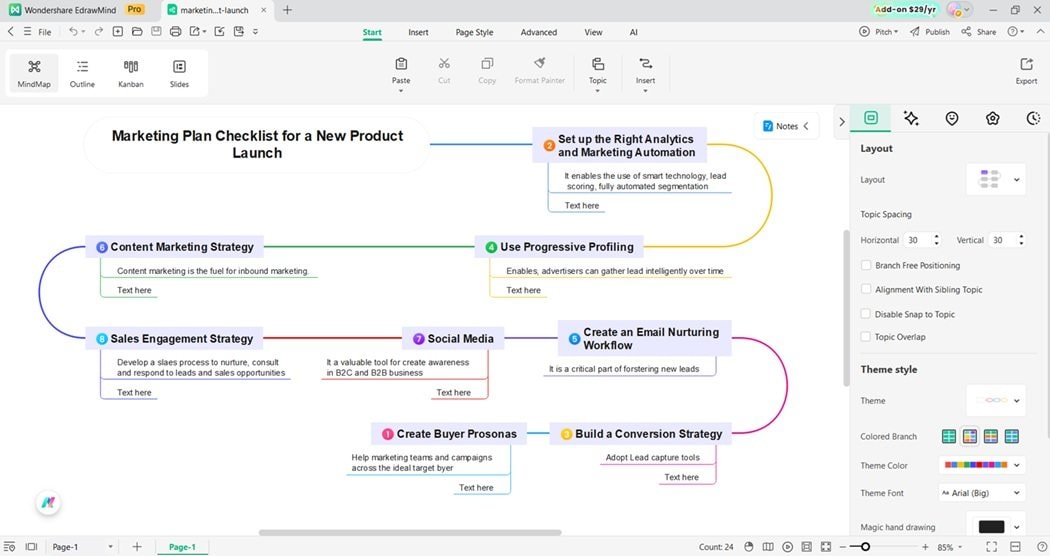Click the Share button
This screenshot has height=556, width=1050.
coord(978,31)
